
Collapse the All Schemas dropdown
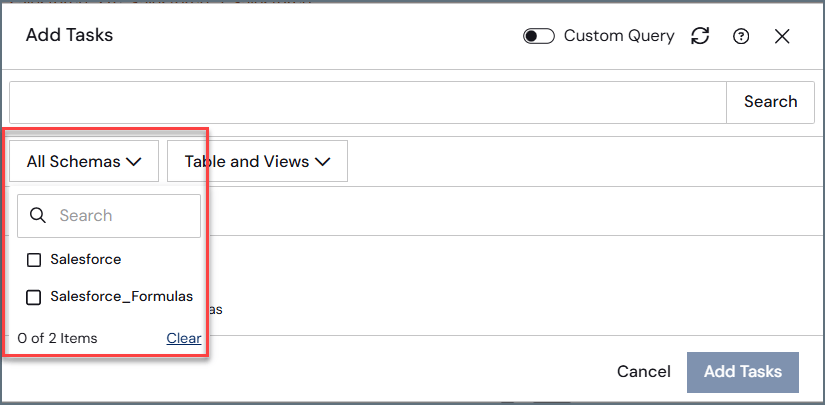pyautogui.click(x=84, y=161)
